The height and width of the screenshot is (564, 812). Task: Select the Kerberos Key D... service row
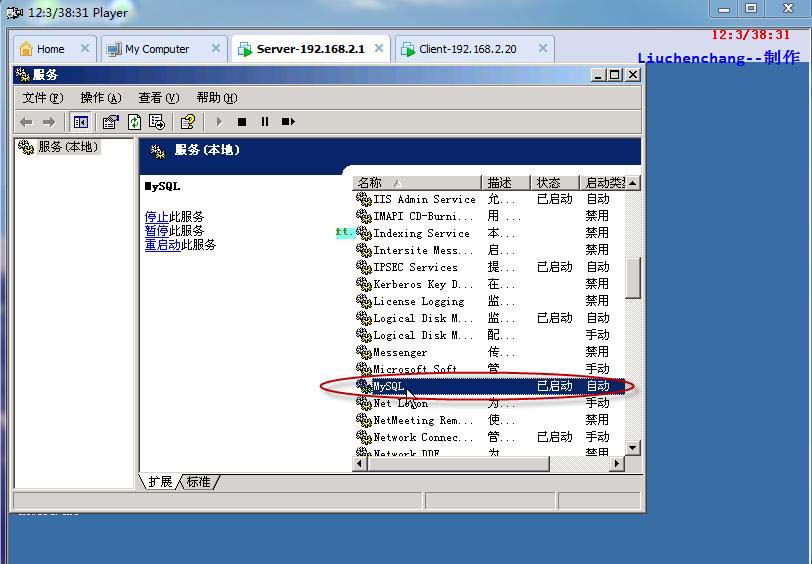pyautogui.click(x=489, y=284)
